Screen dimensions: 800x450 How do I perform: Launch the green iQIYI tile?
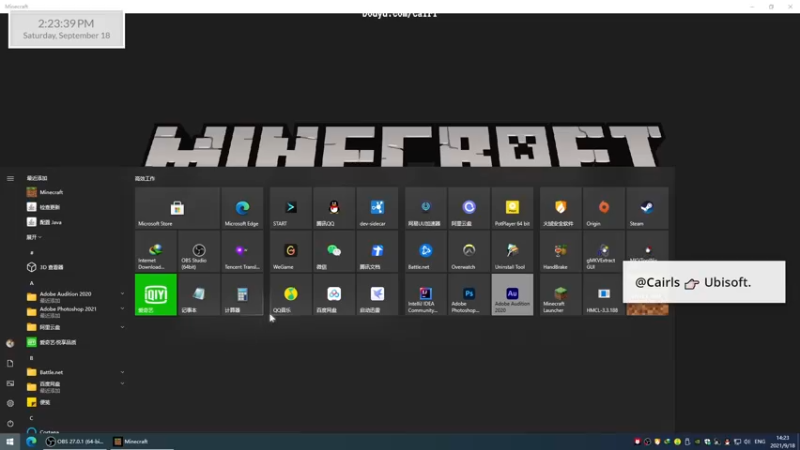tap(156, 294)
